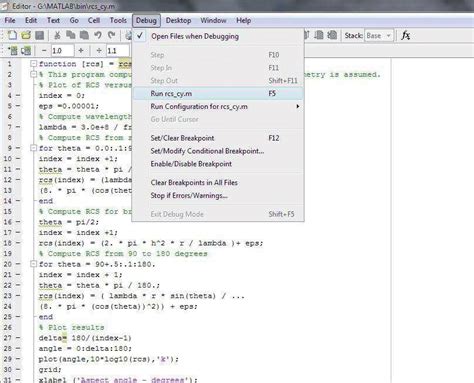Click code line 'eps =0.00001;'
This screenshot has width=474, height=383.
click(x=69, y=106)
